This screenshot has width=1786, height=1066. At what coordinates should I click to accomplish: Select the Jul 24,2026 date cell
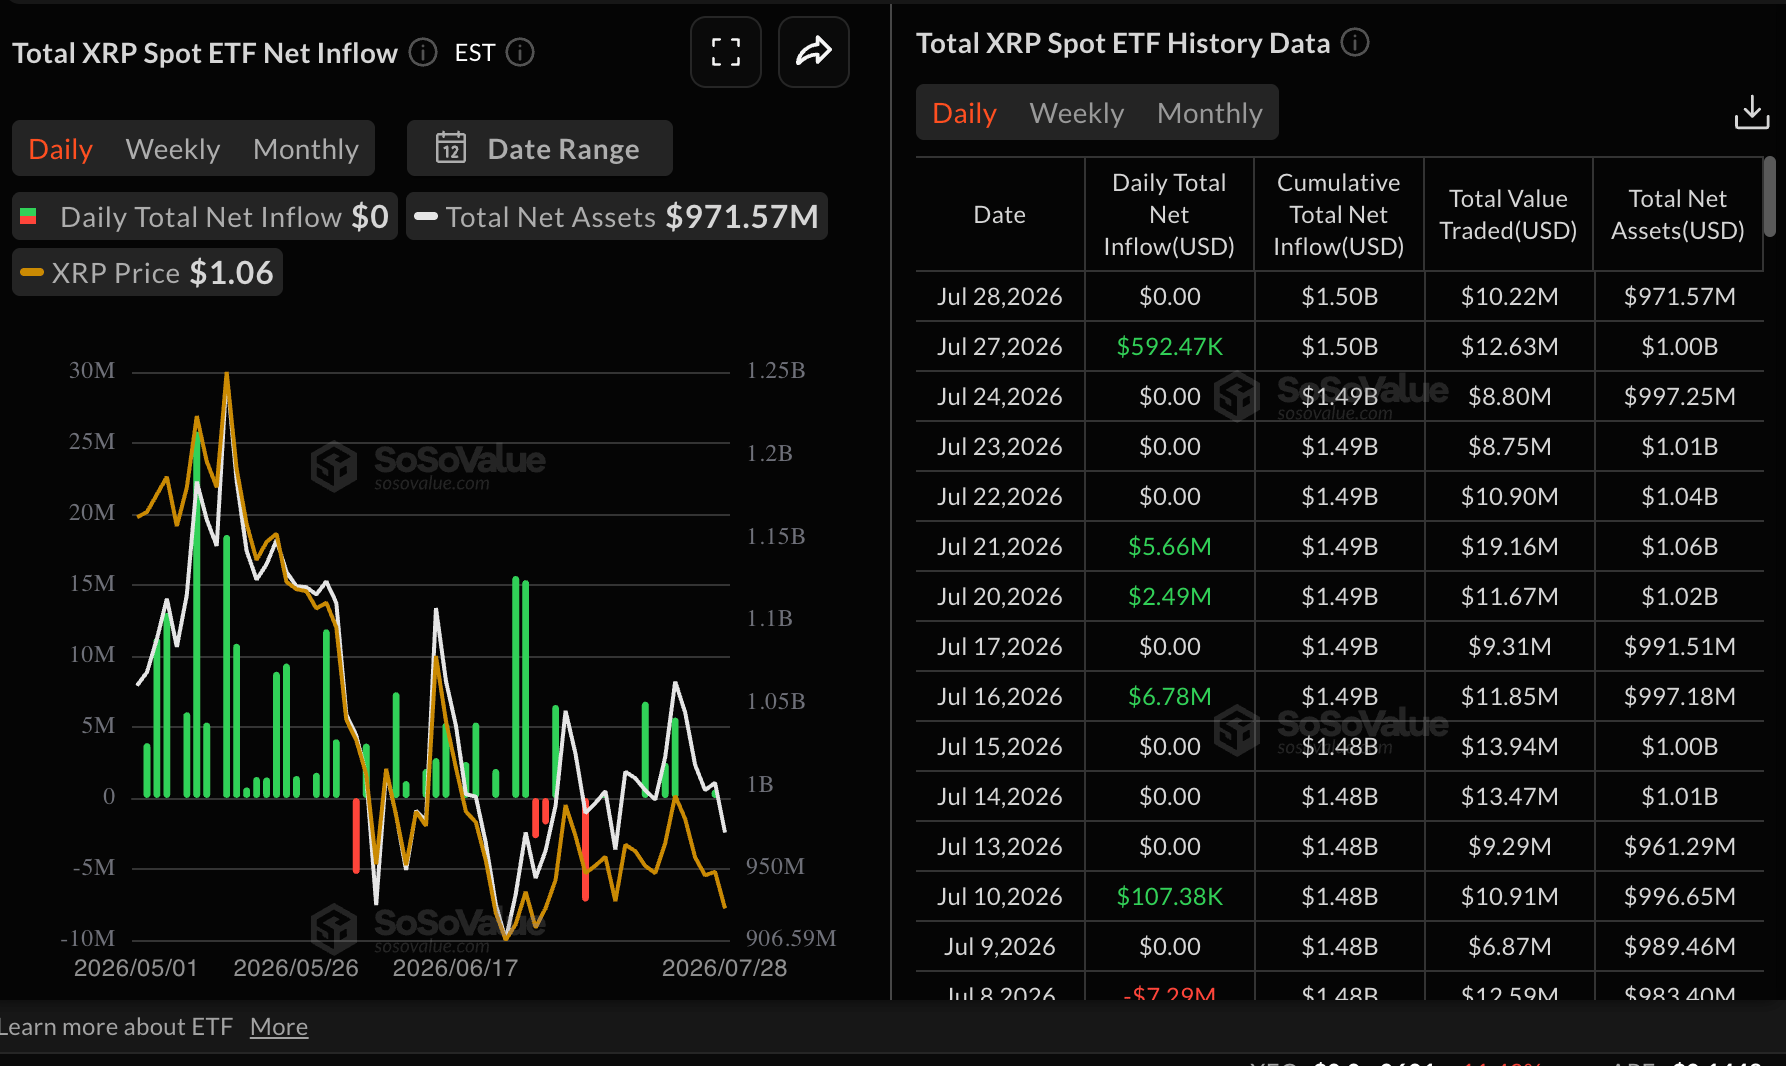tap(1000, 396)
